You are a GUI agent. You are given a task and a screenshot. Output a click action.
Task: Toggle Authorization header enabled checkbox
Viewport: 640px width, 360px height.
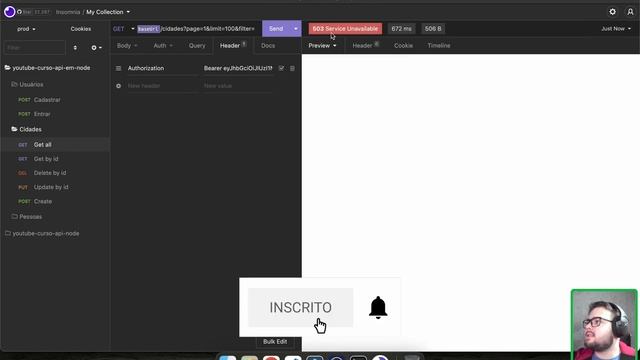(281, 68)
